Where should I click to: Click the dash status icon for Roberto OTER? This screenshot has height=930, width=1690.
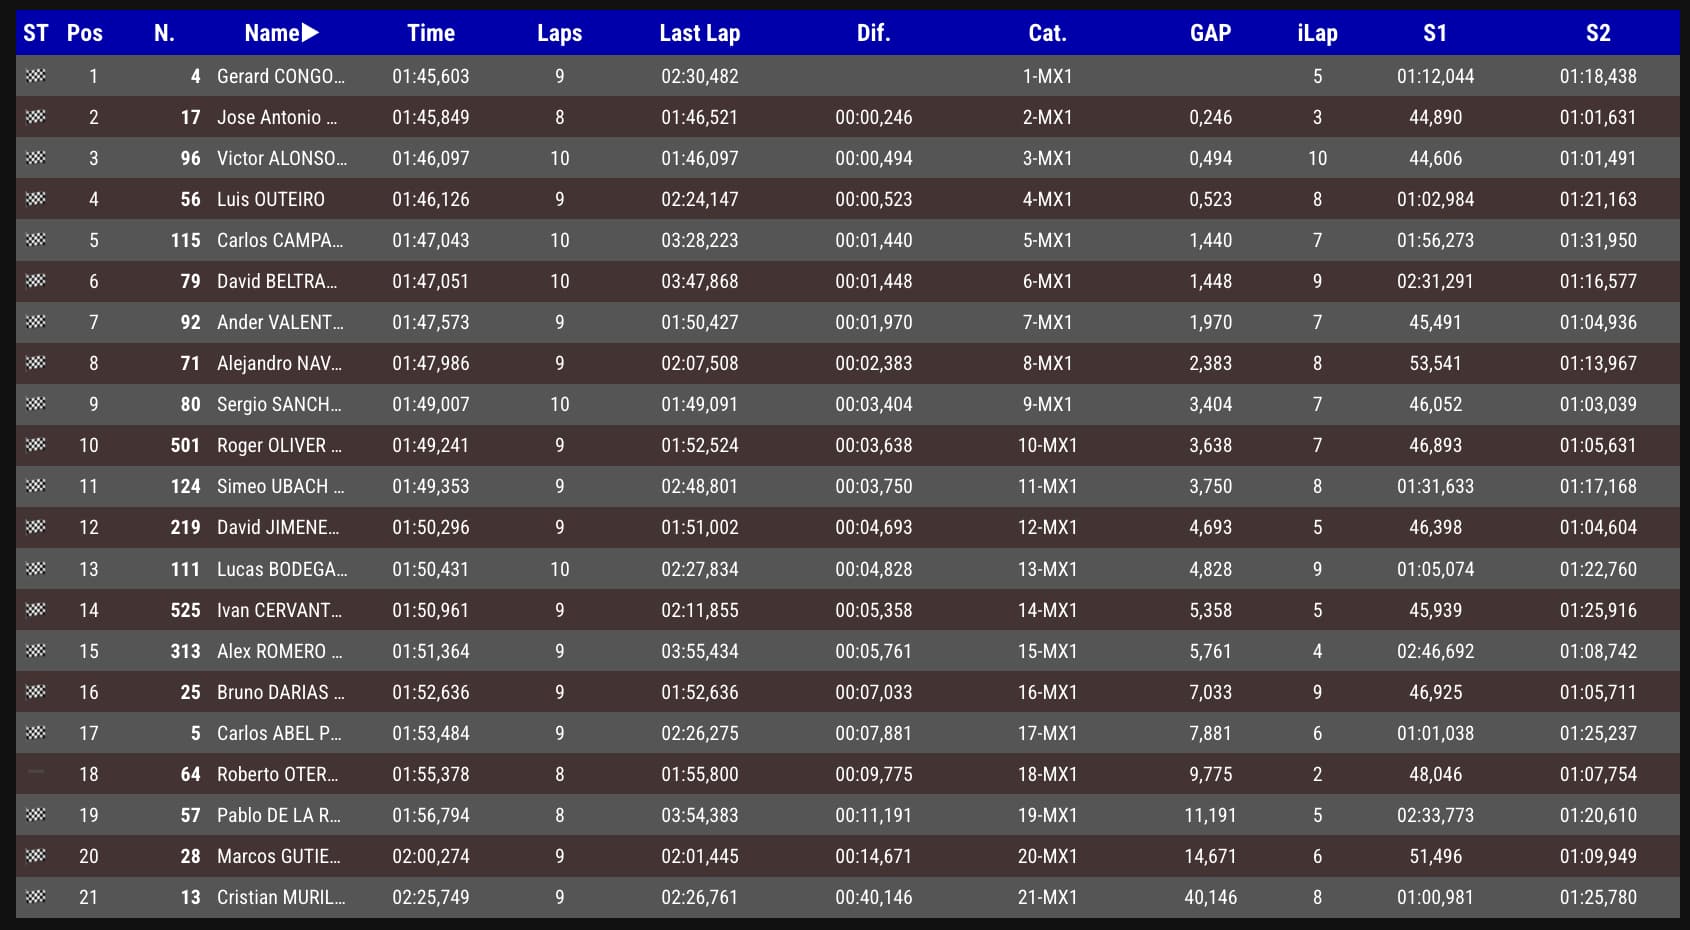pyautogui.click(x=36, y=773)
